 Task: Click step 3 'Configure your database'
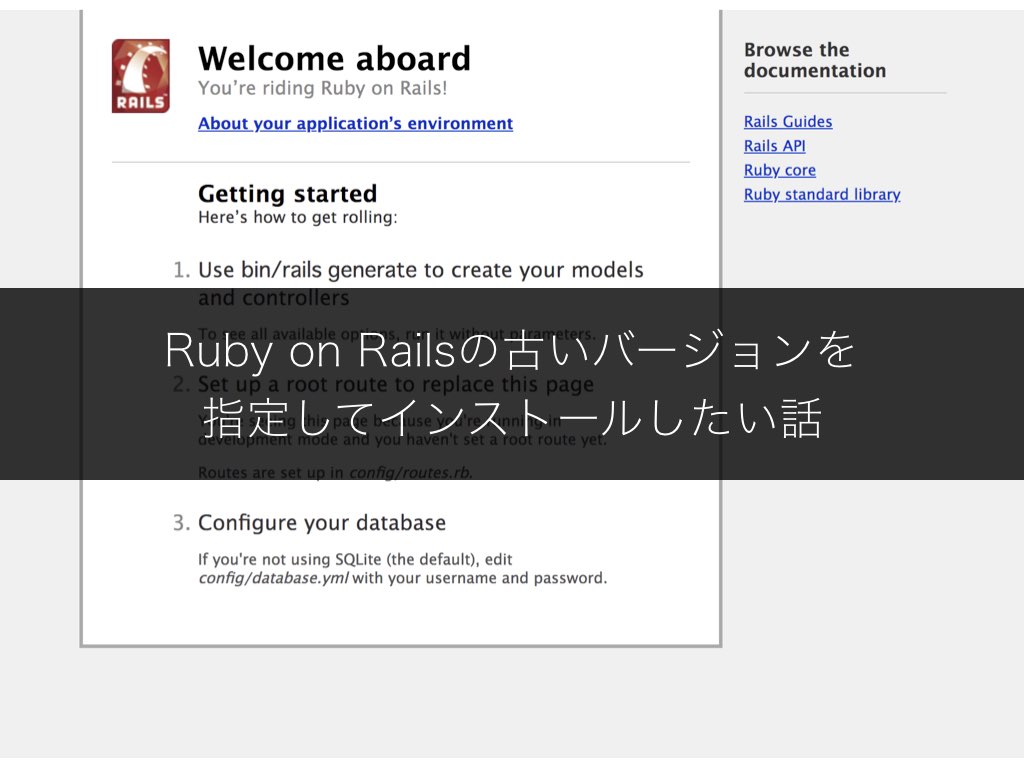pos(322,522)
